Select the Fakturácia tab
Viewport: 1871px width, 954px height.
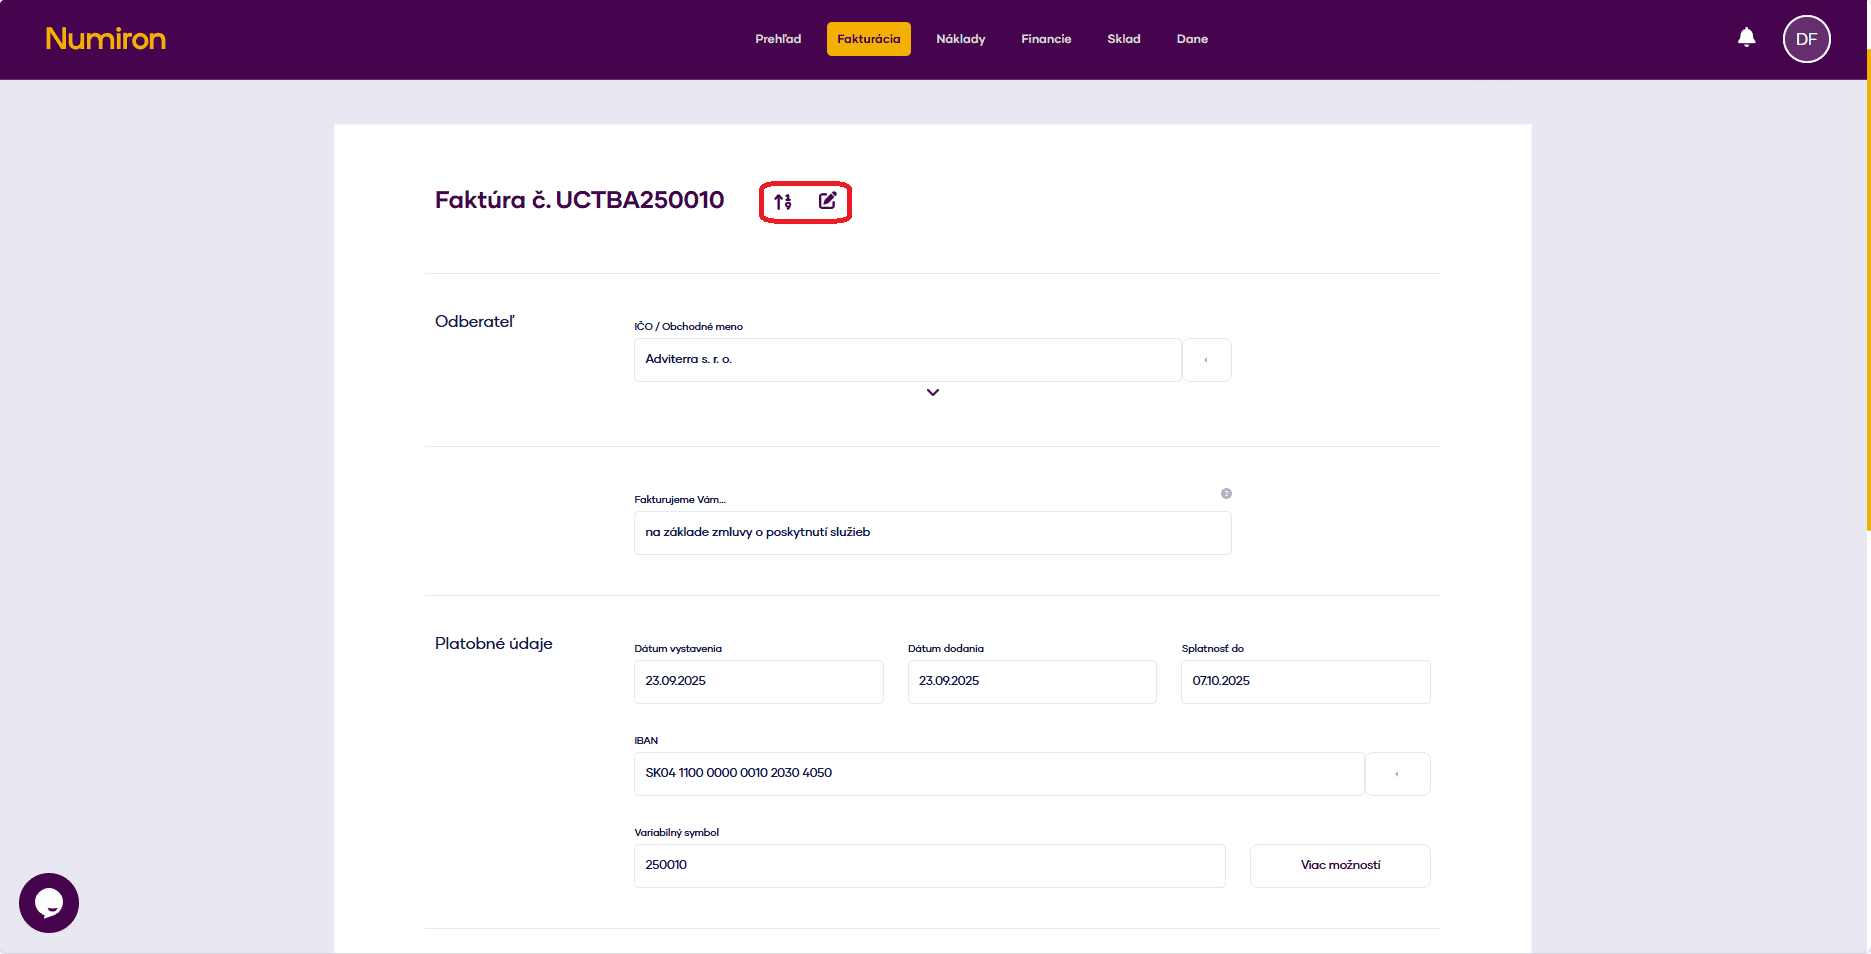click(x=868, y=39)
